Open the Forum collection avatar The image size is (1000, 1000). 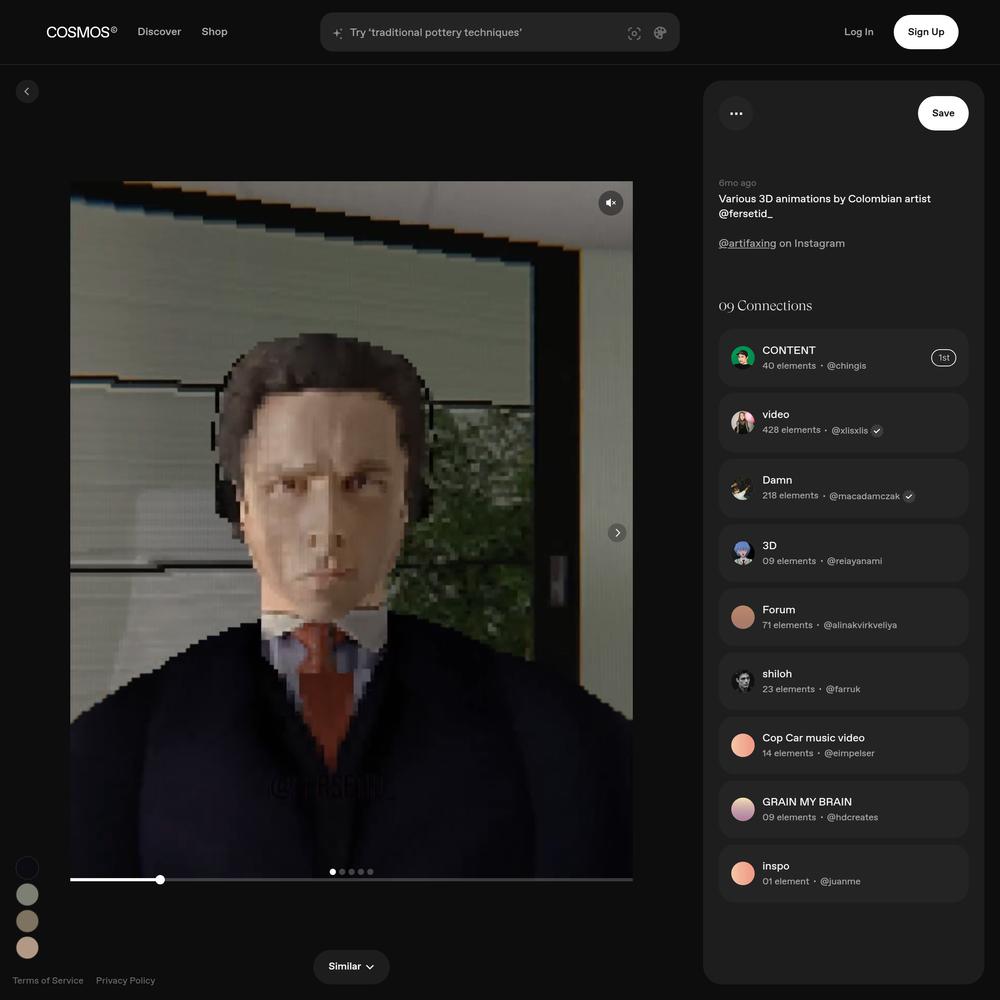click(742, 617)
